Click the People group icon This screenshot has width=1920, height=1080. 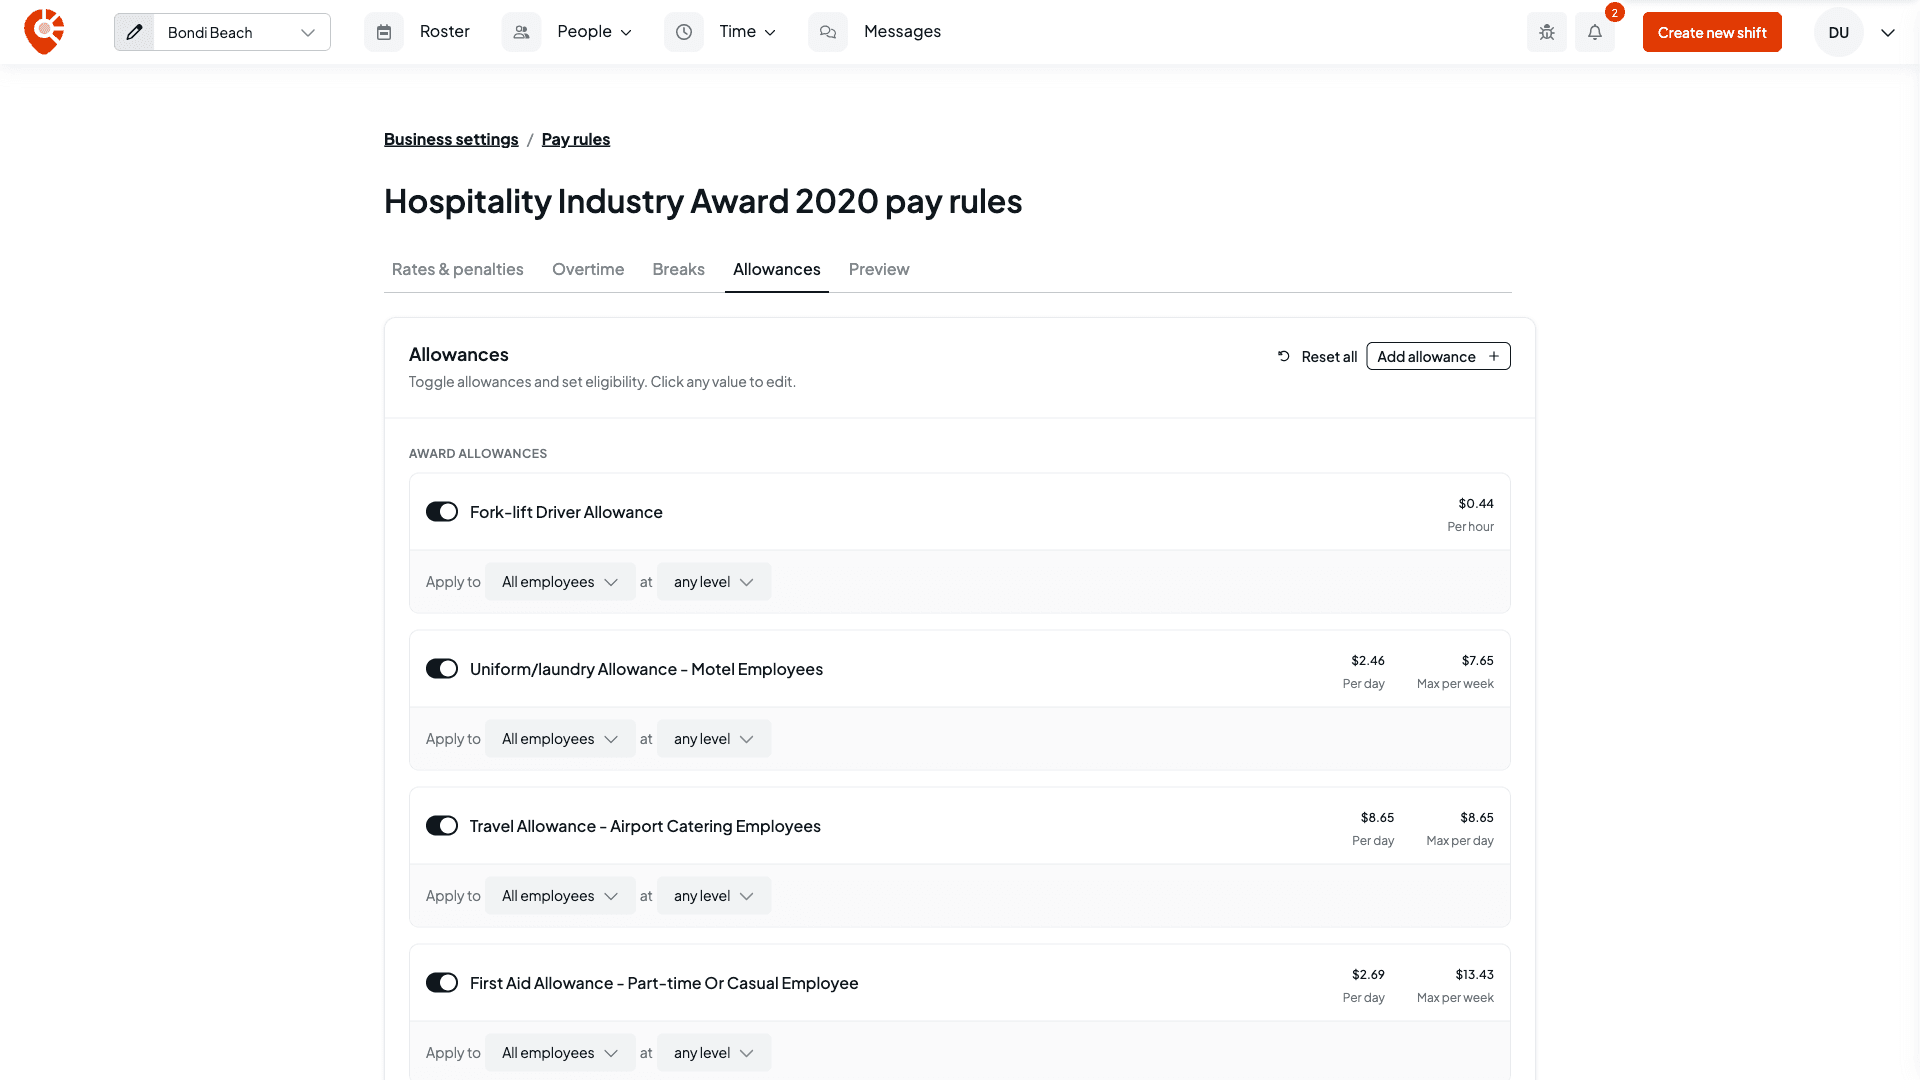(x=521, y=32)
